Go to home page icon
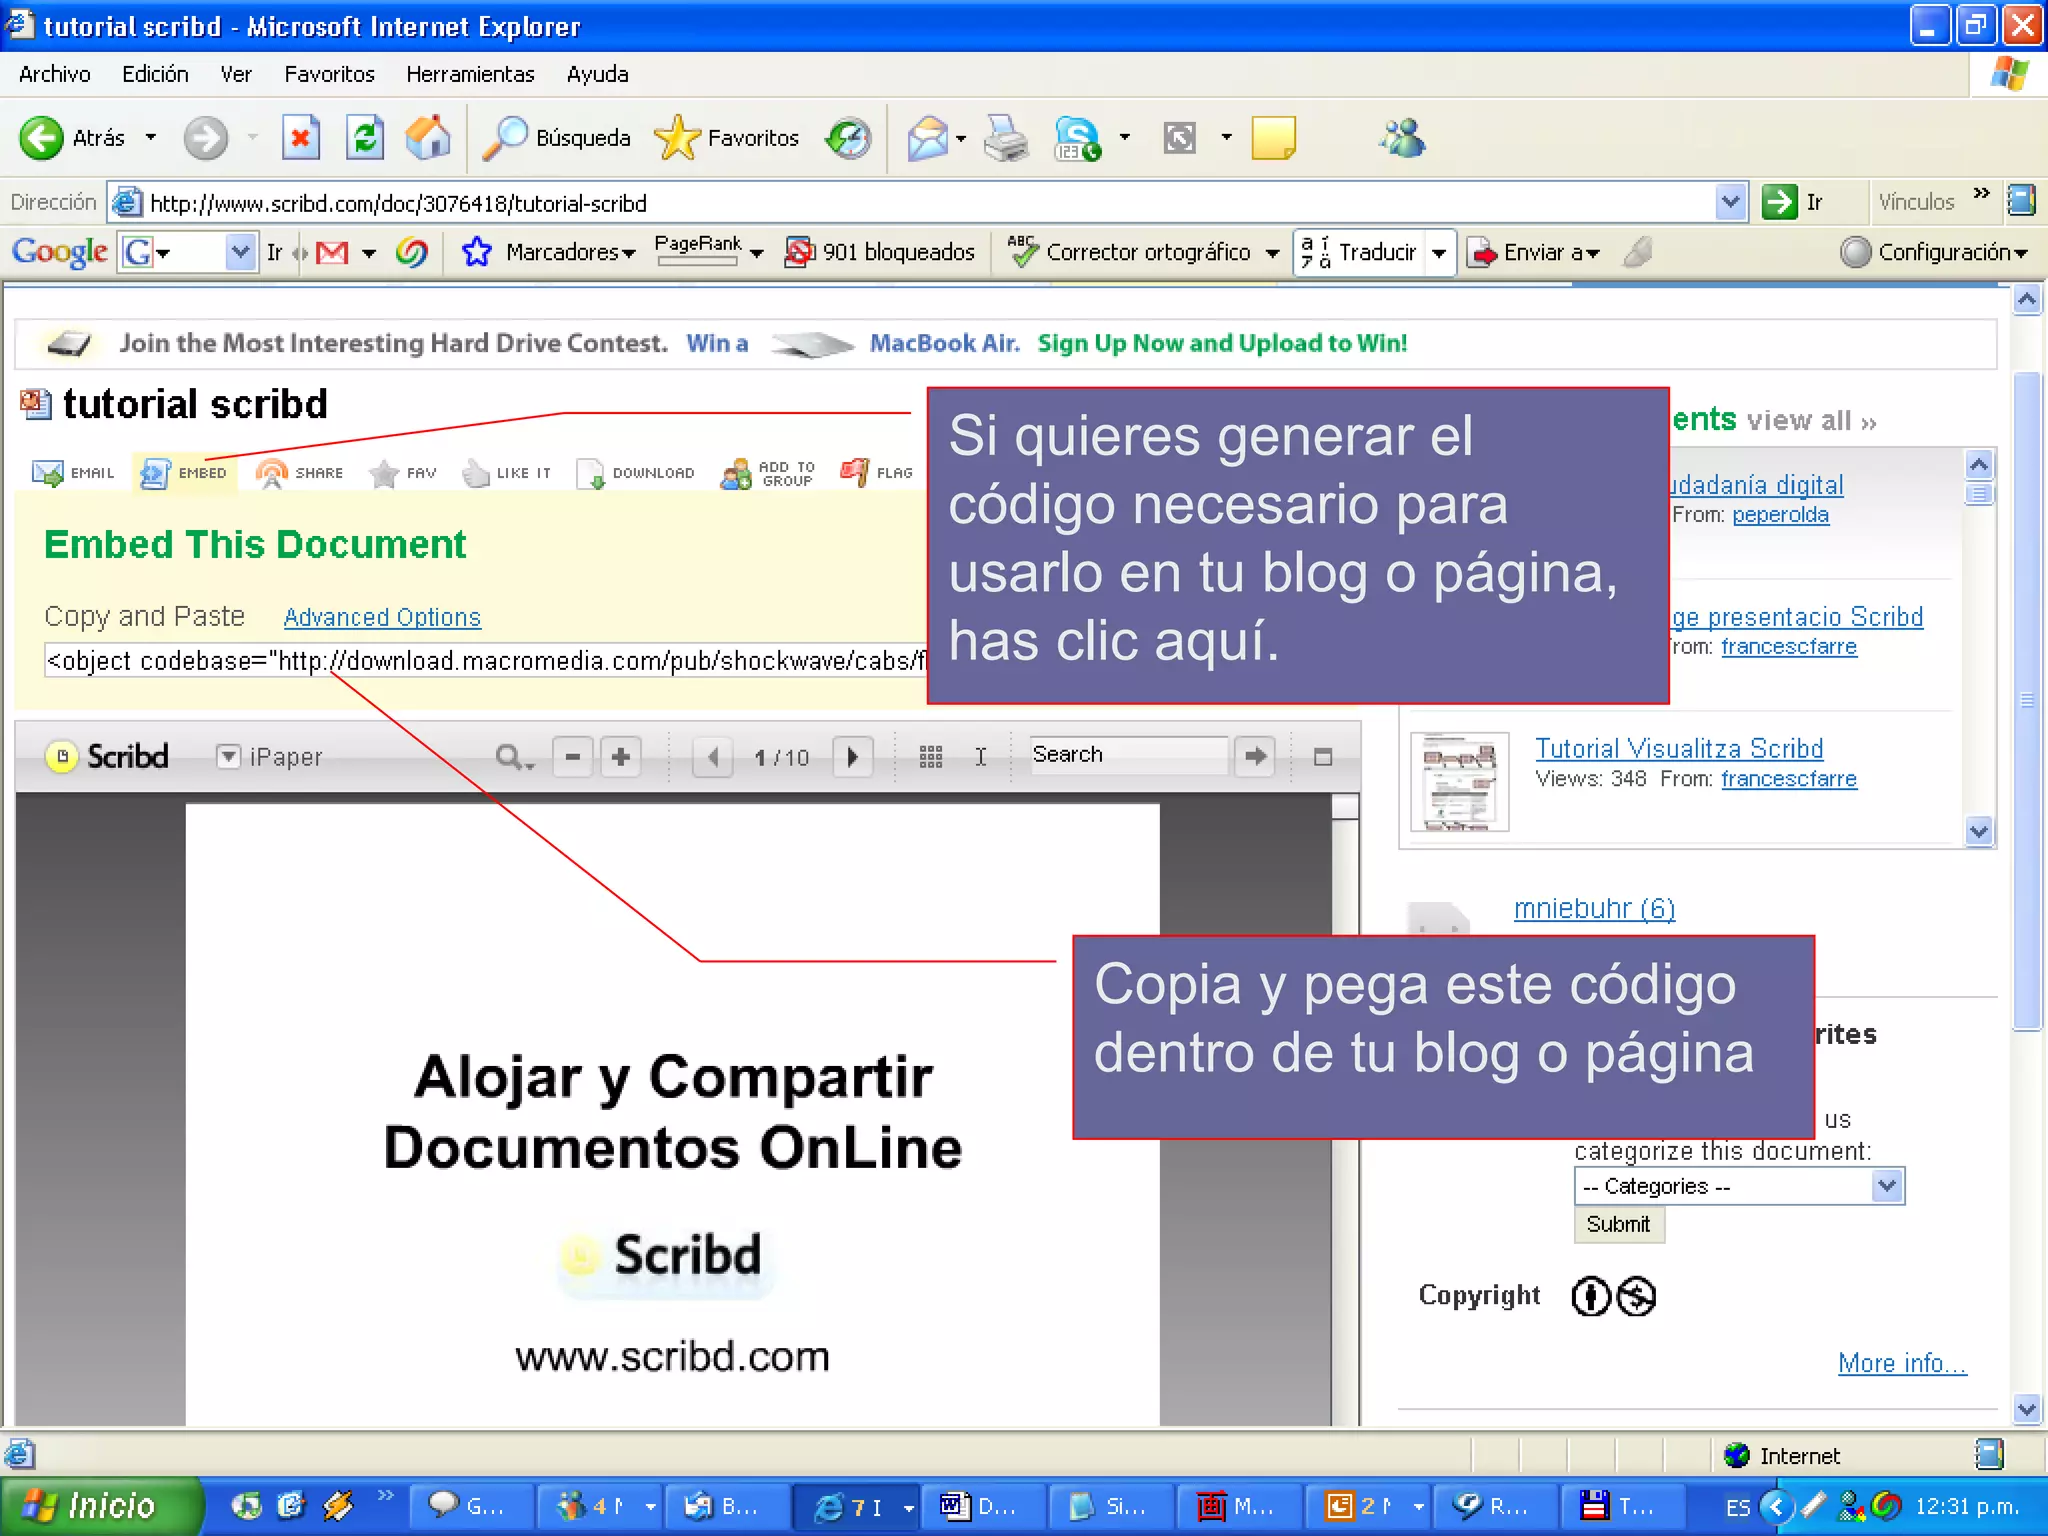The width and height of the screenshot is (2048, 1536). tap(428, 138)
